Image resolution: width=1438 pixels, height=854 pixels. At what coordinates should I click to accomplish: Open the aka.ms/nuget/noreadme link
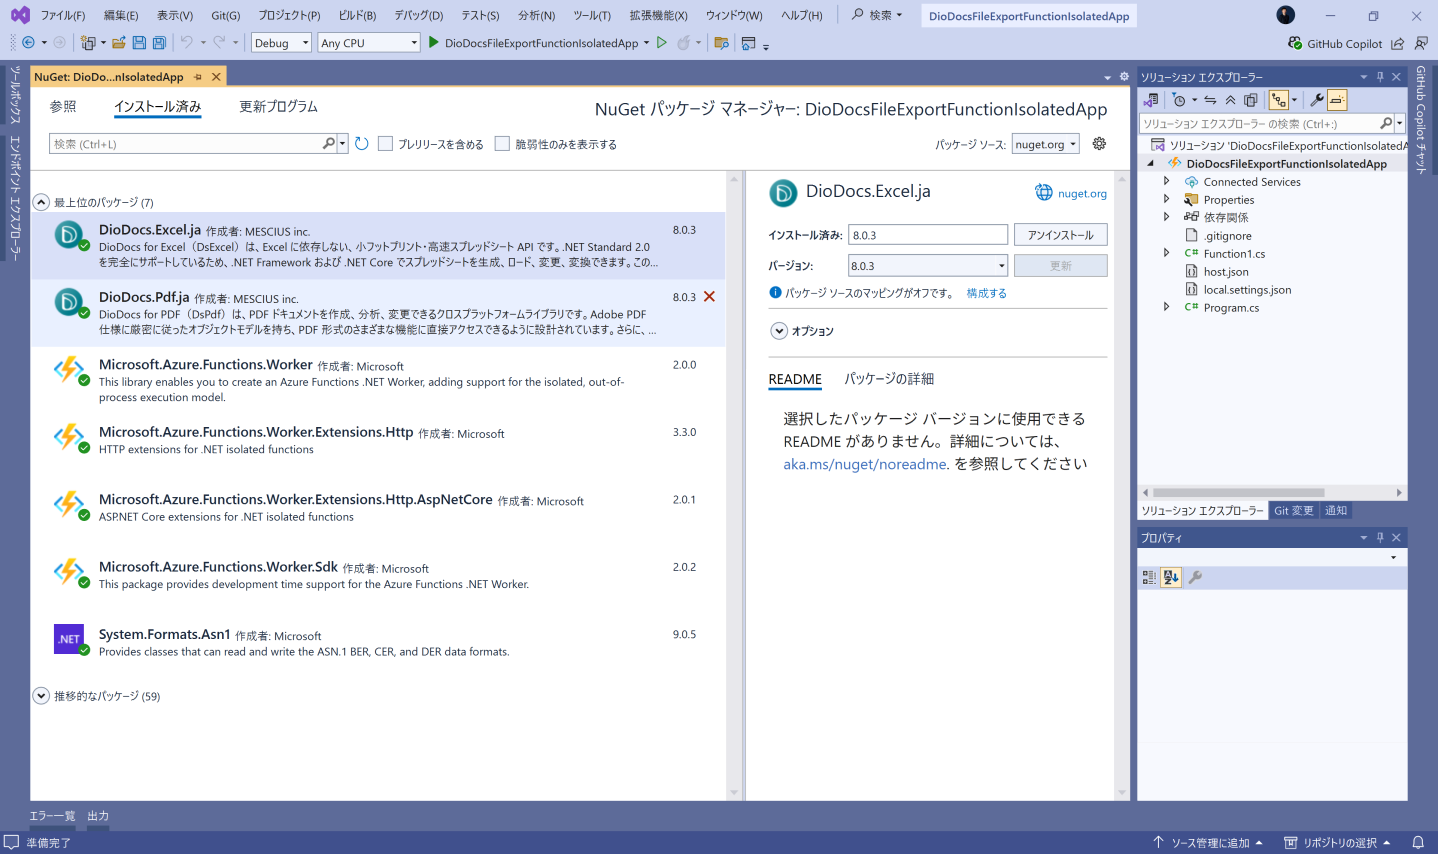coord(865,464)
